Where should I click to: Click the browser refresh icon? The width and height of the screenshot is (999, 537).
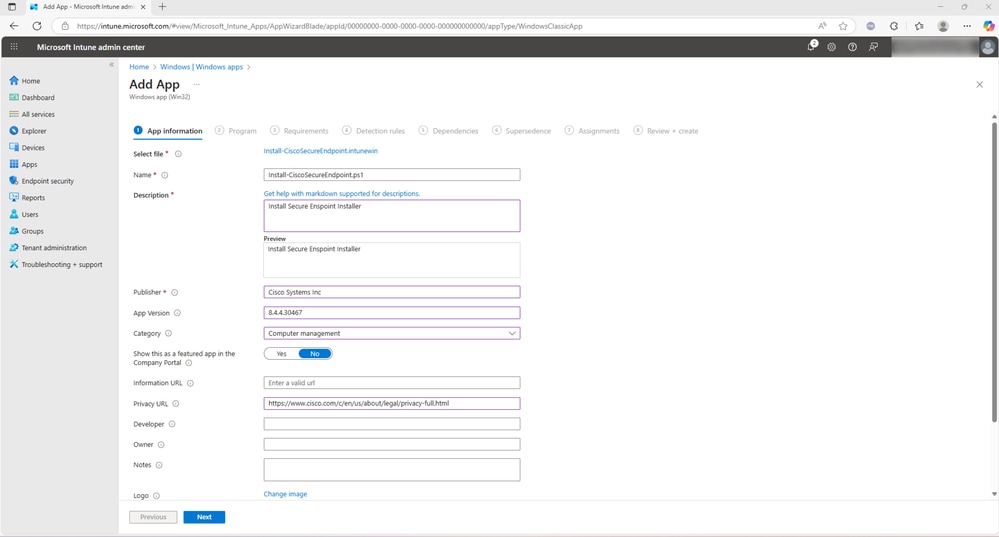tap(37, 26)
